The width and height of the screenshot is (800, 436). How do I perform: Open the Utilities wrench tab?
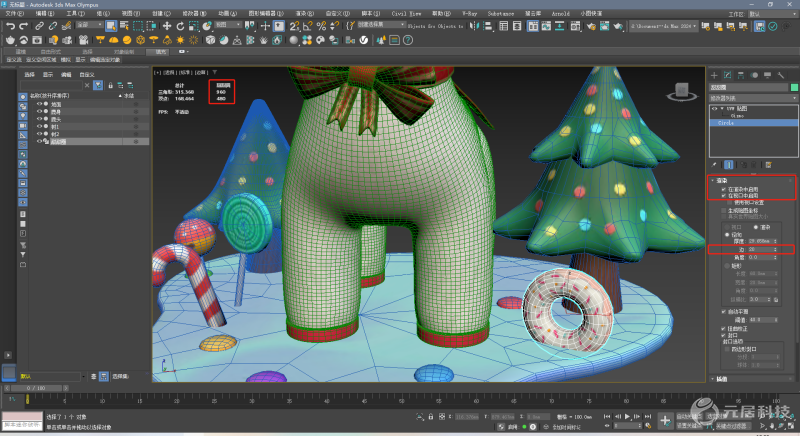click(781, 75)
